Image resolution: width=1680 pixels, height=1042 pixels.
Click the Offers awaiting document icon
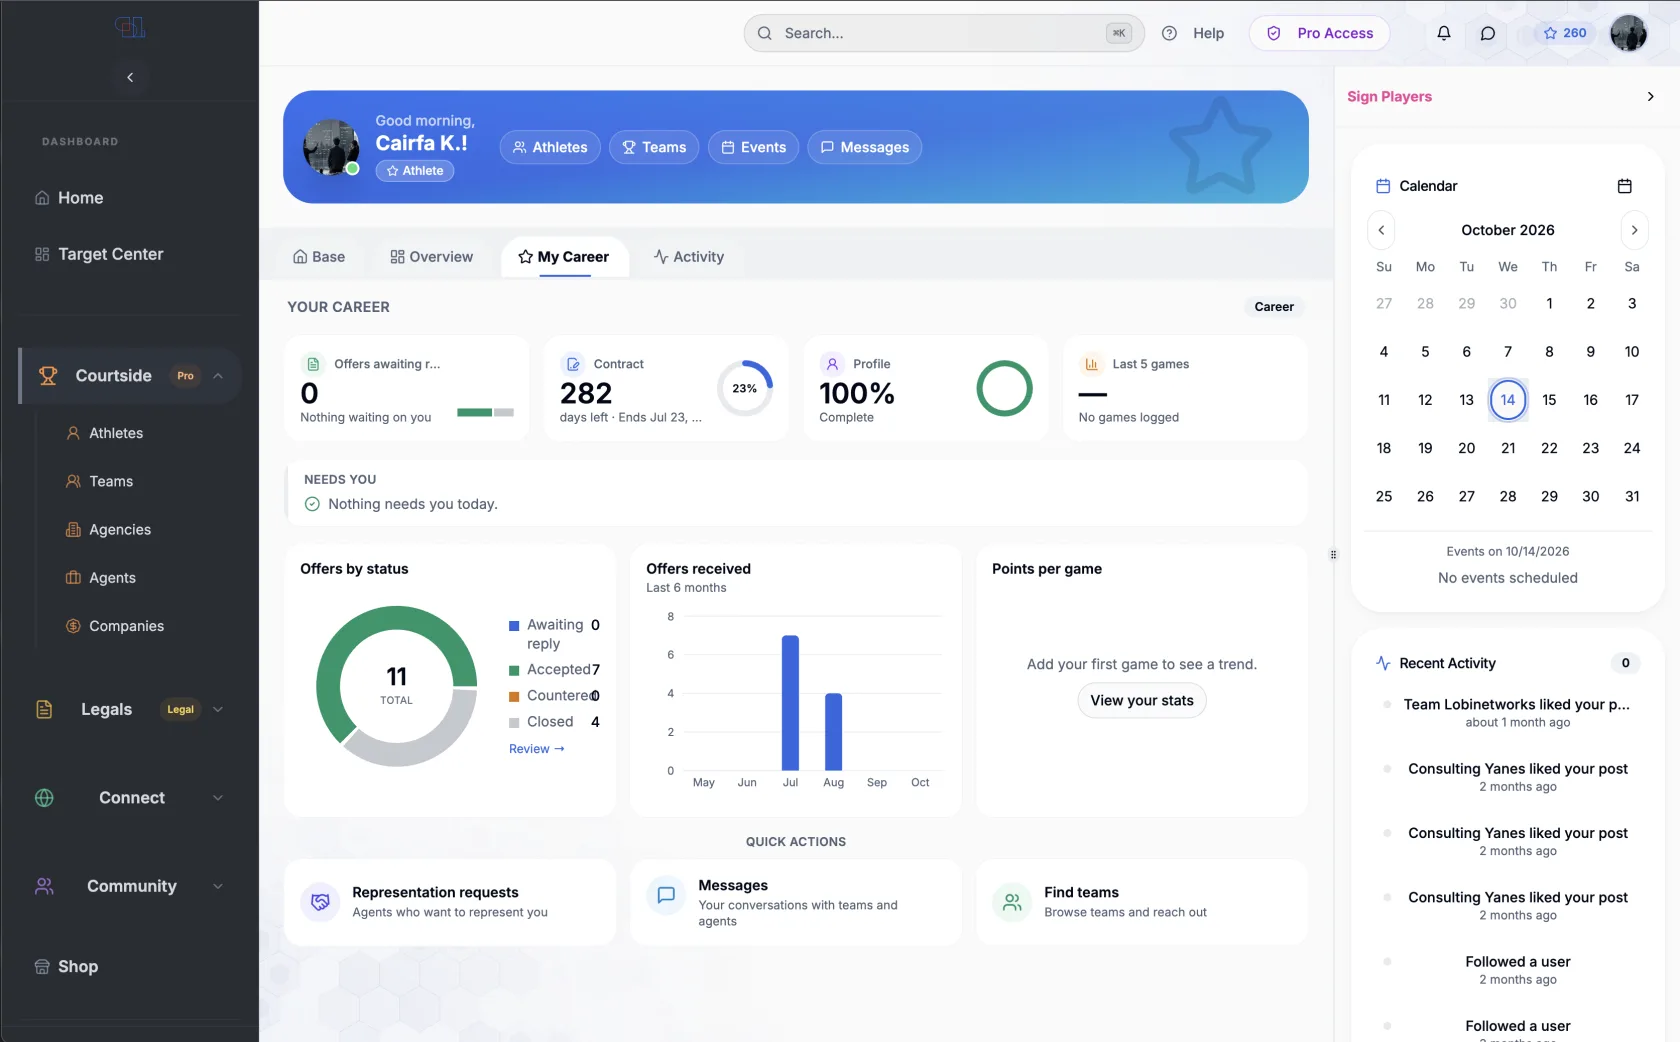click(x=313, y=364)
